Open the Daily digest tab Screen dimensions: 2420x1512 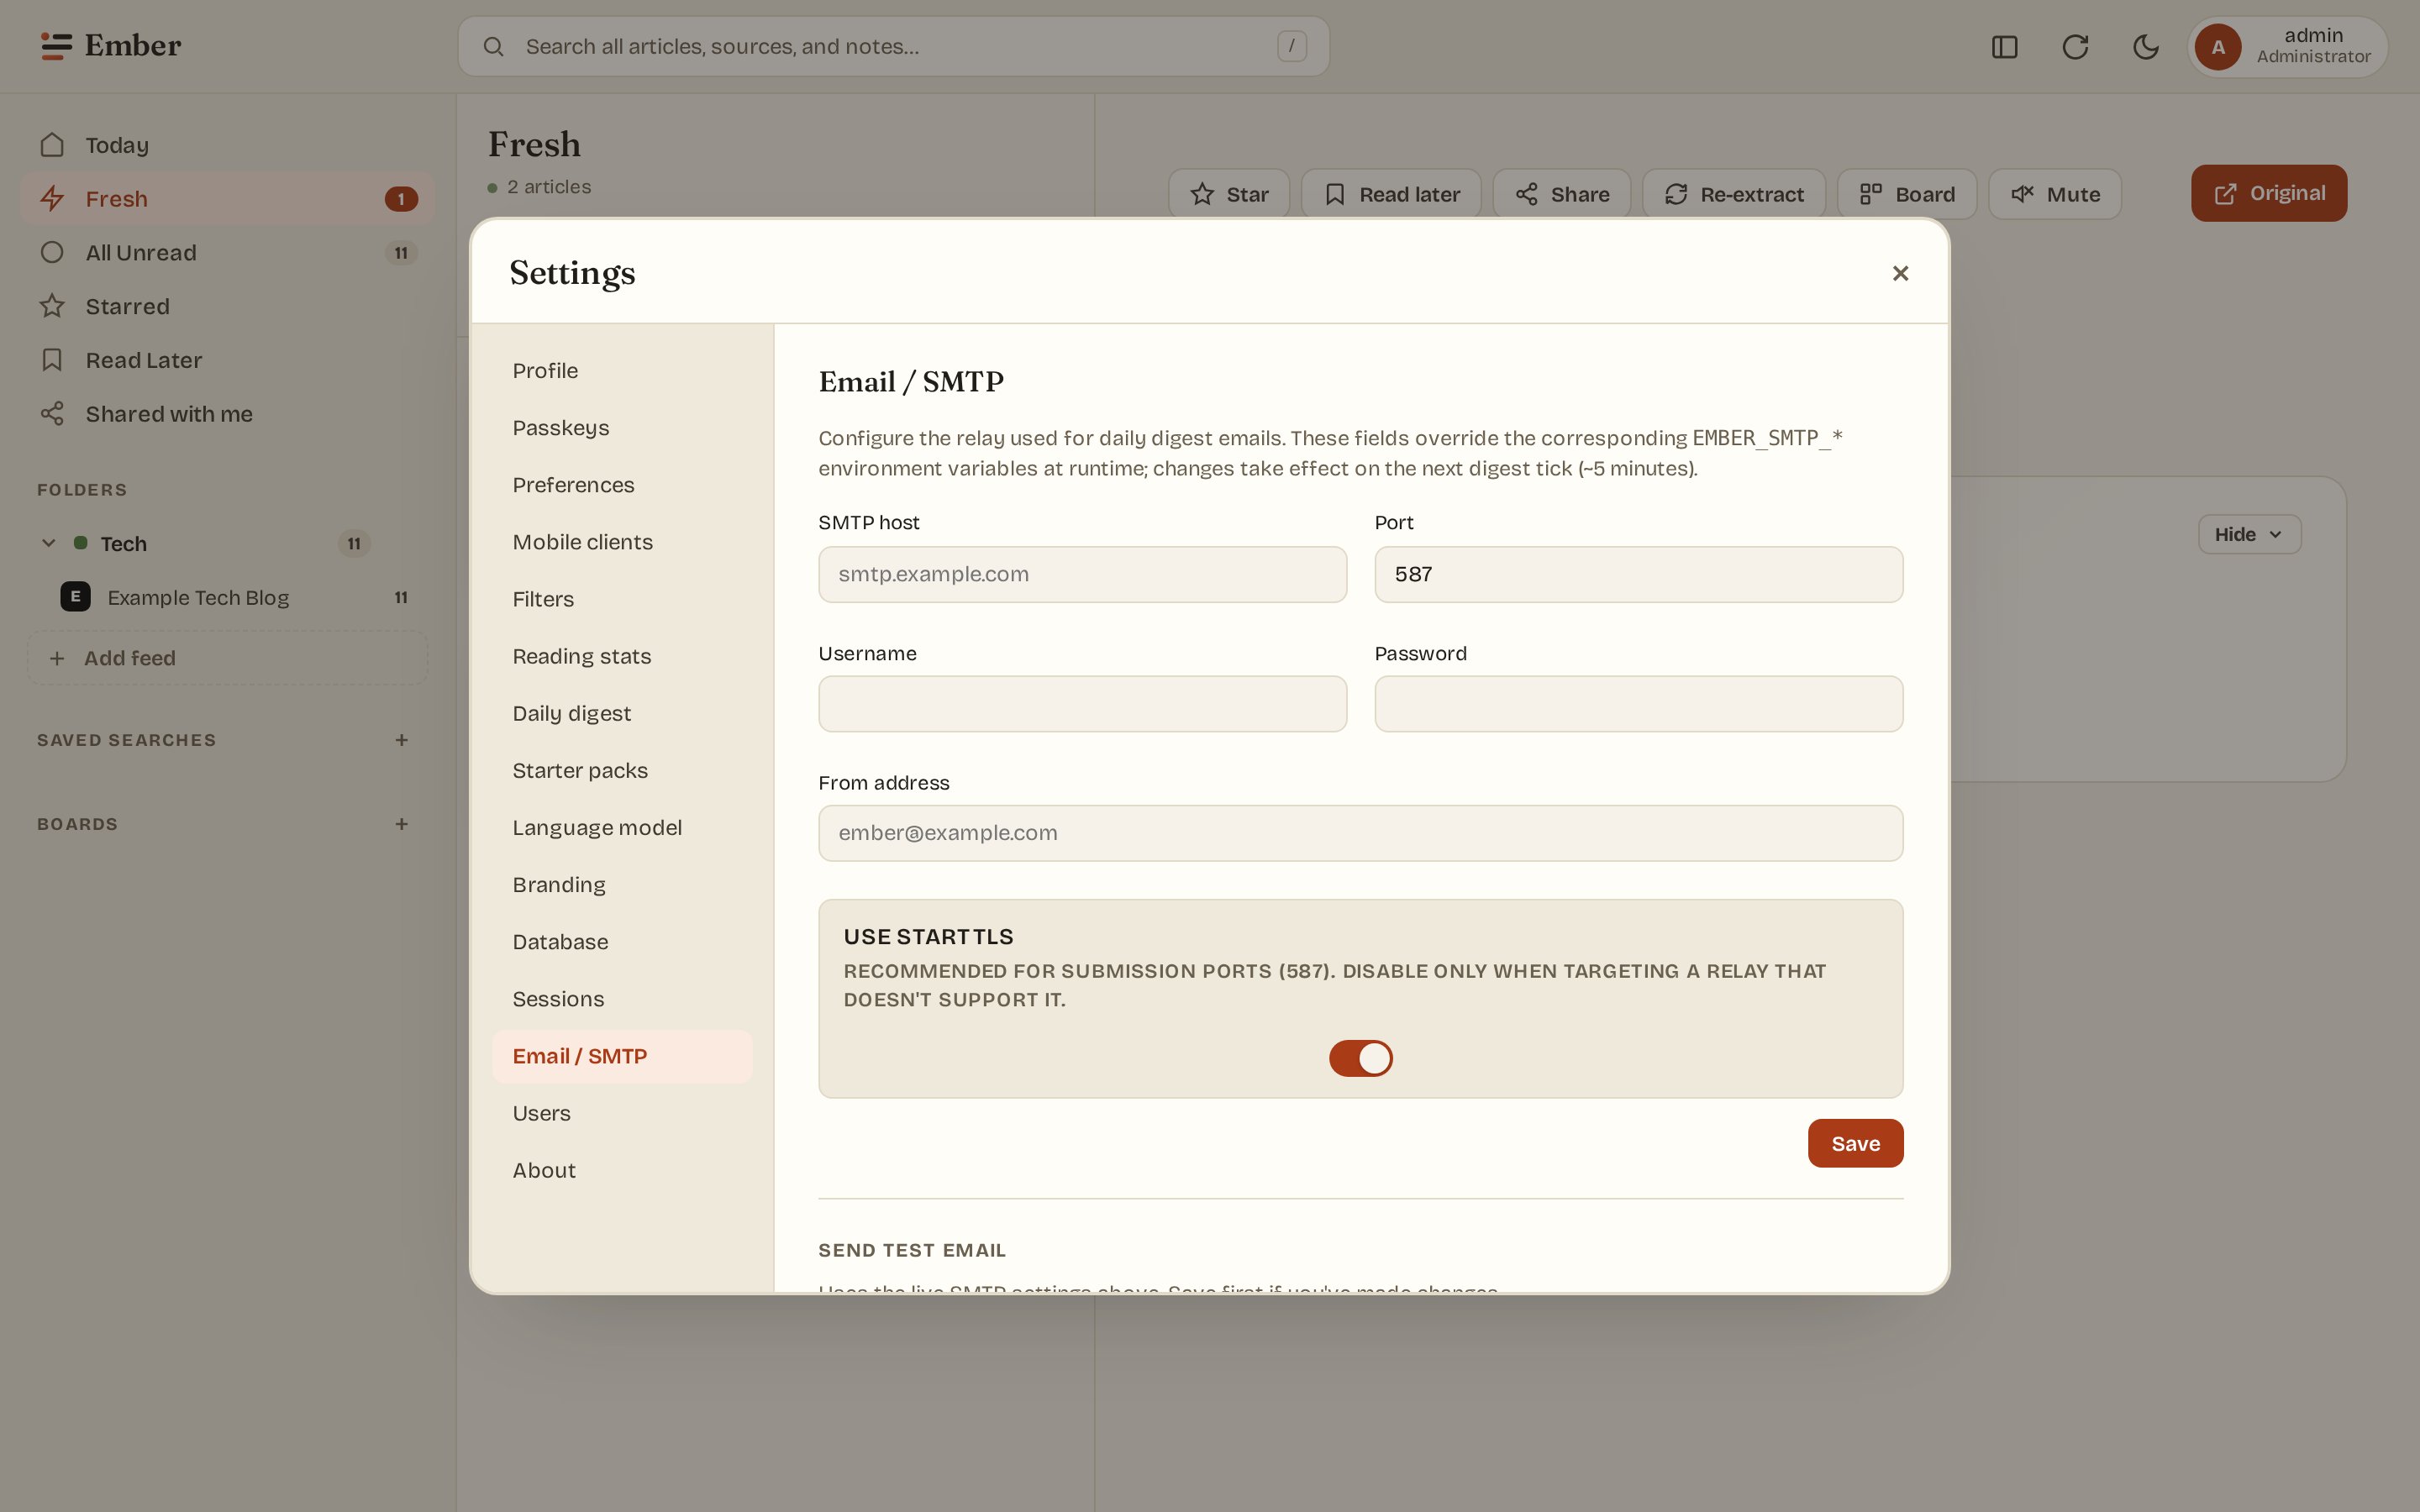point(622,713)
